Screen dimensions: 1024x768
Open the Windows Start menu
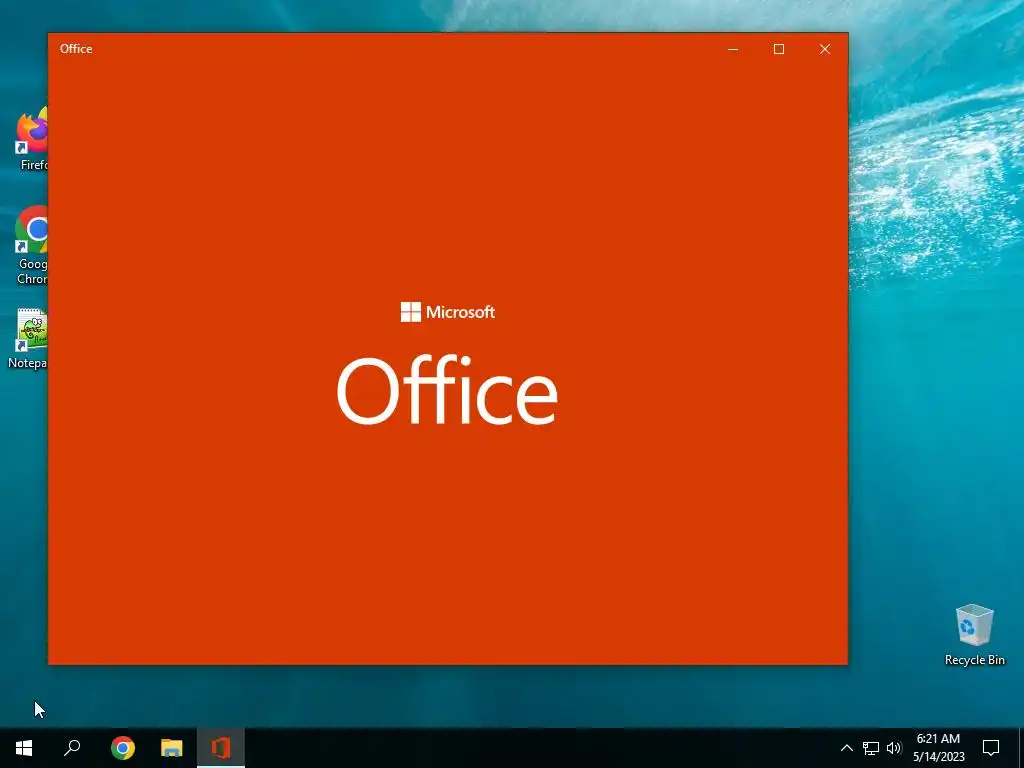tap(24, 748)
